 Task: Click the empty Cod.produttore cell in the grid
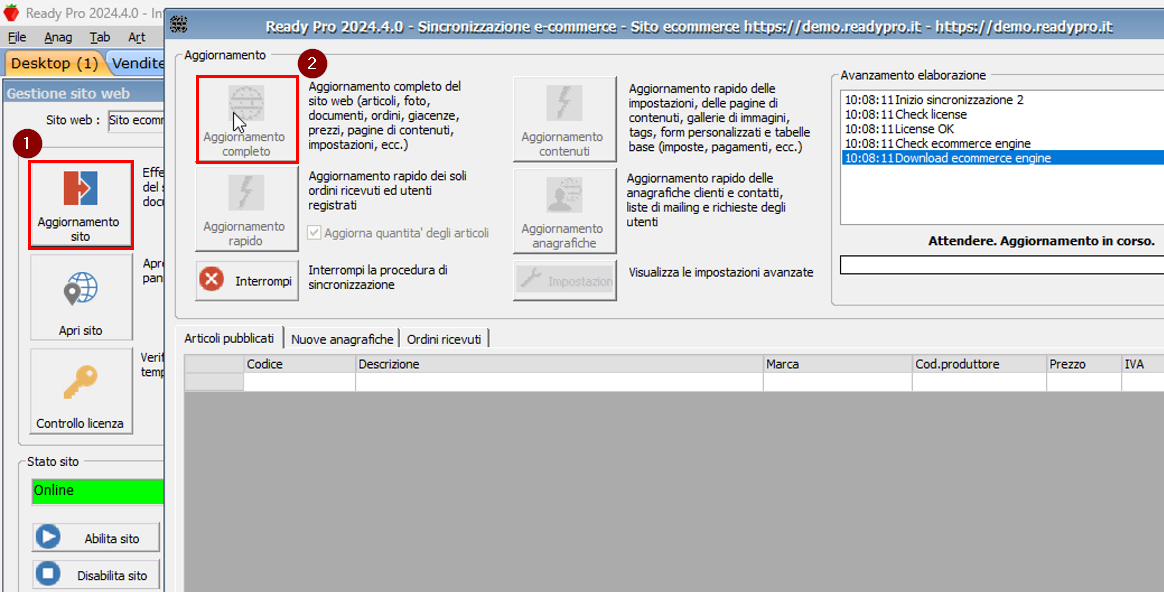pos(980,381)
